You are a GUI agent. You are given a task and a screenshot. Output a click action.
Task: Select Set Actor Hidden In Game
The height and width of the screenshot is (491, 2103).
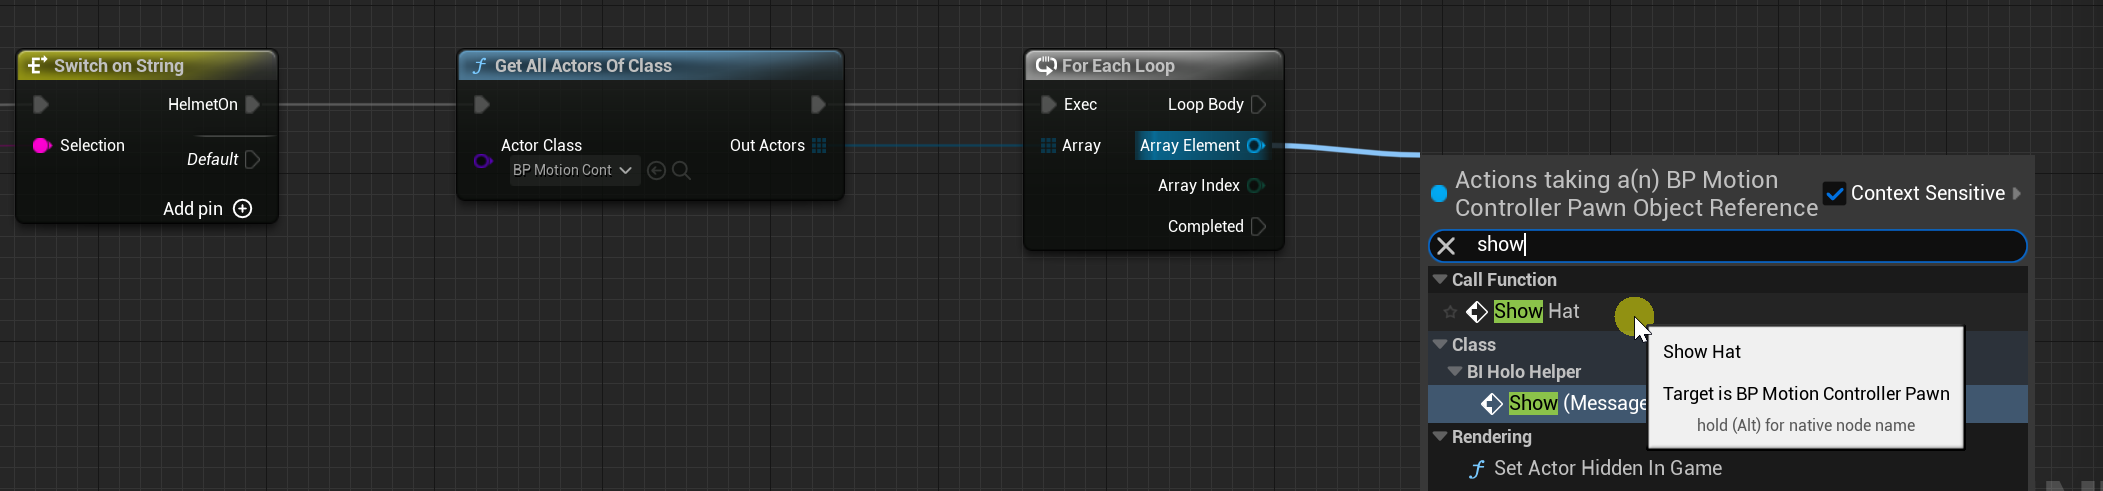[1607, 468]
